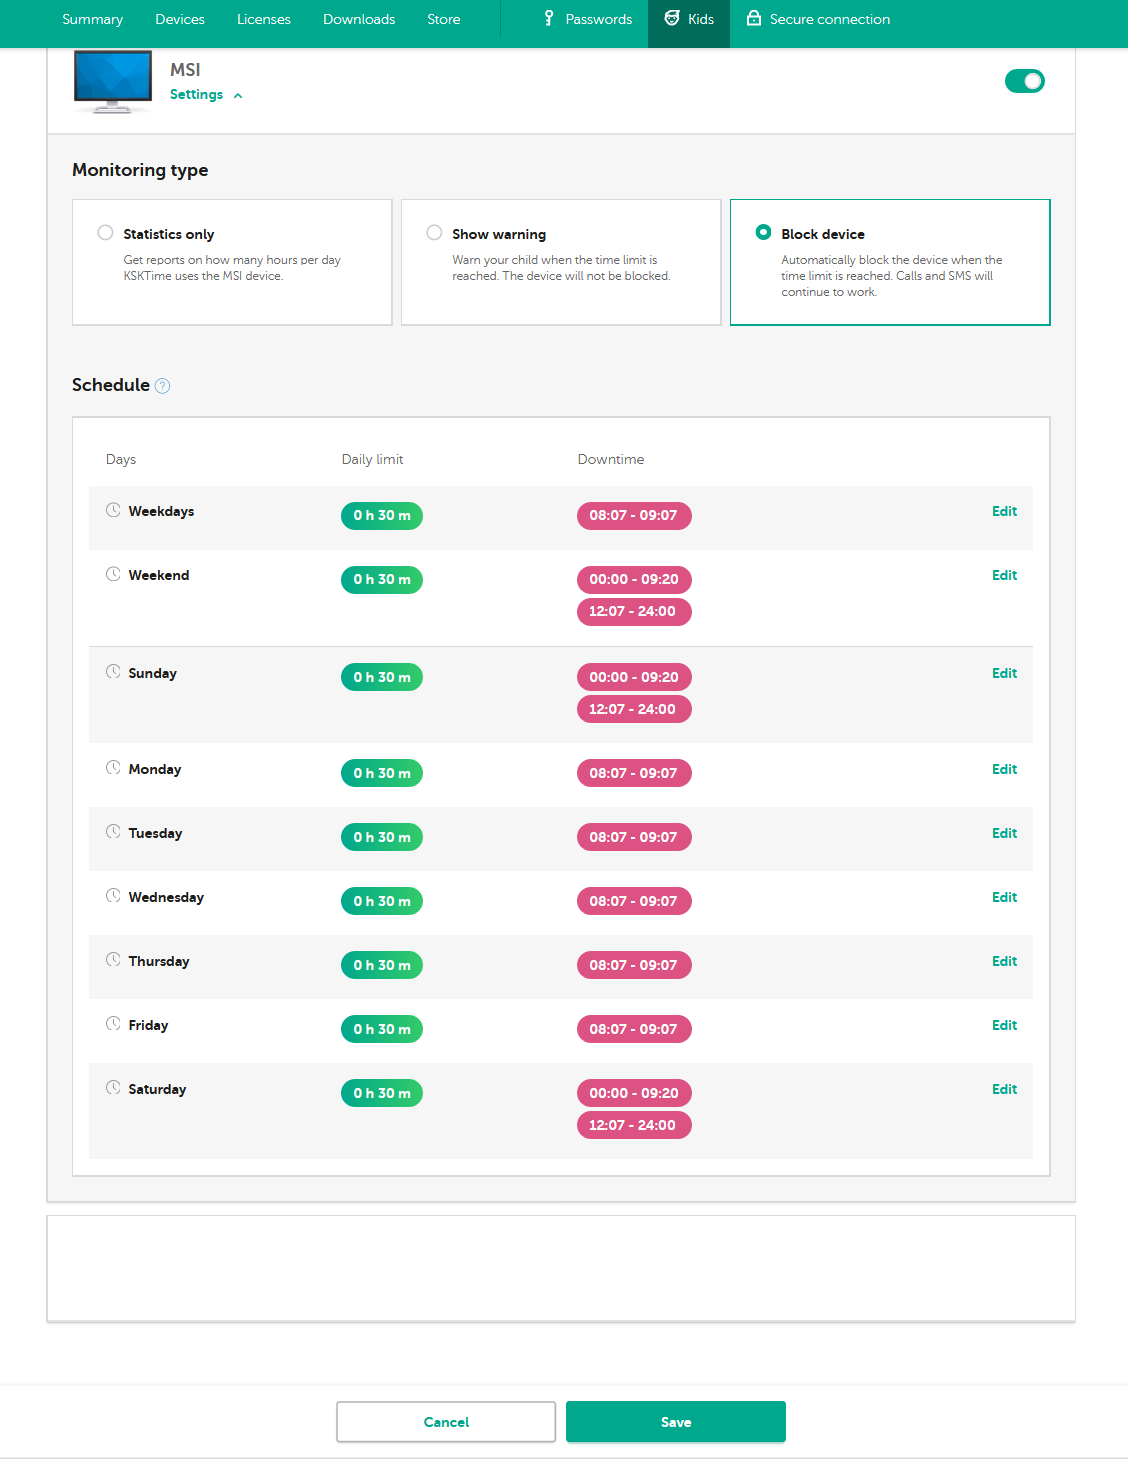Click Edit link for Wednesday row
Image resolution: width=1128 pixels, height=1460 pixels.
[1004, 897]
